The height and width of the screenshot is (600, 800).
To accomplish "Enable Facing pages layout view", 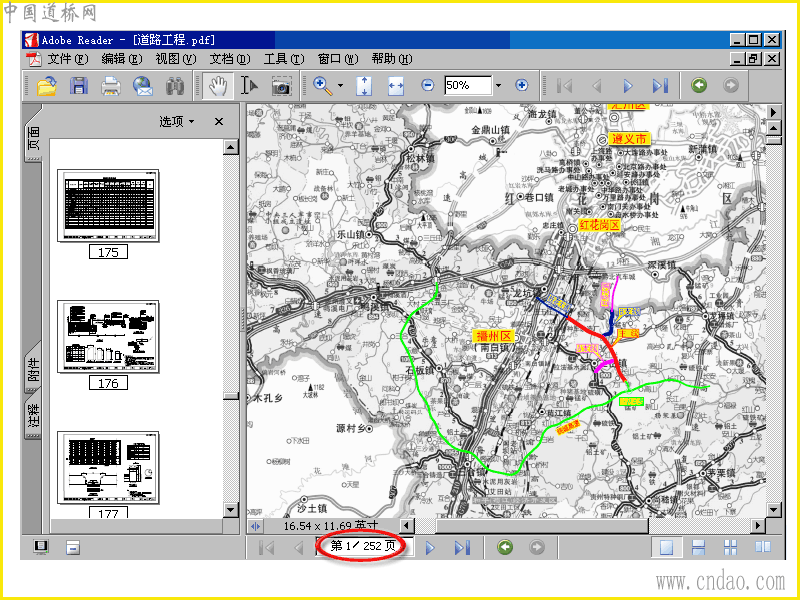I will pyautogui.click(x=763, y=547).
